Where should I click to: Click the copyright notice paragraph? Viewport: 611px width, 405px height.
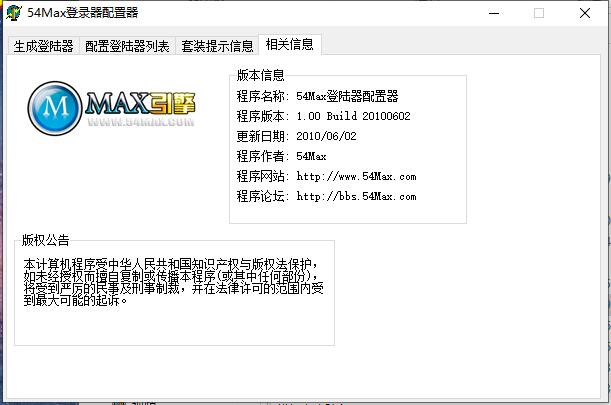click(173, 282)
